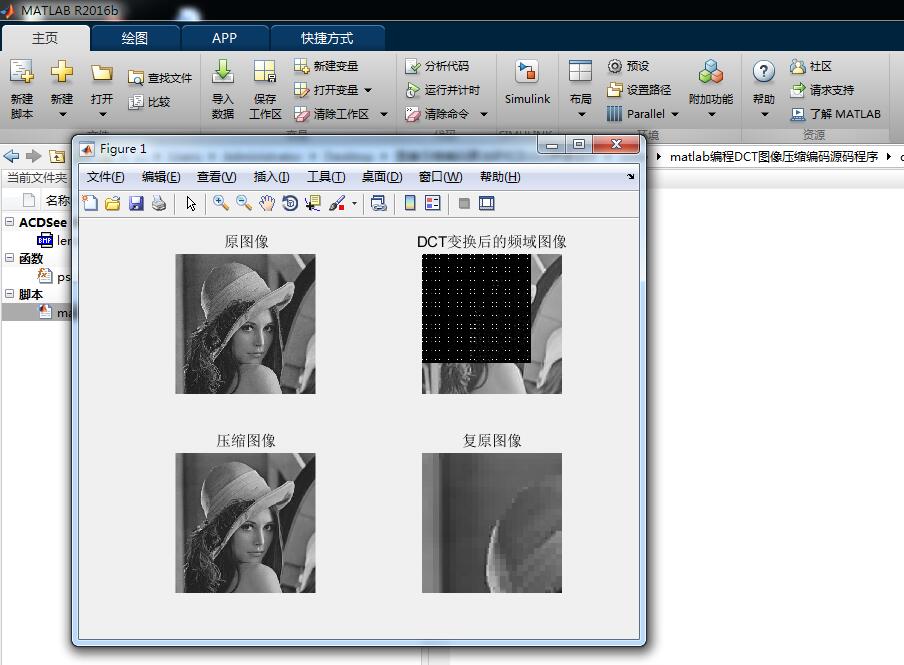The width and height of the screenshot is (904, 665).
Task: Launch Simulink from the ribbon
Action: [x=527, y=82]
